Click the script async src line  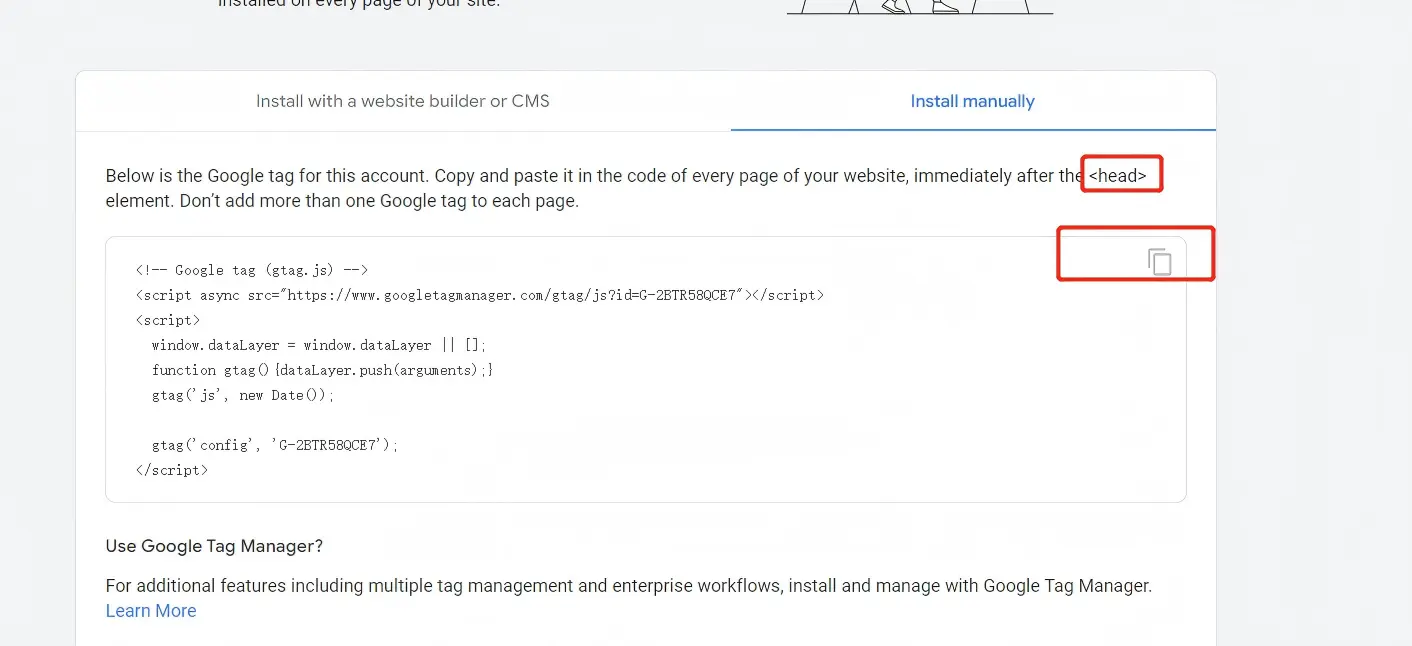[480, 295]
